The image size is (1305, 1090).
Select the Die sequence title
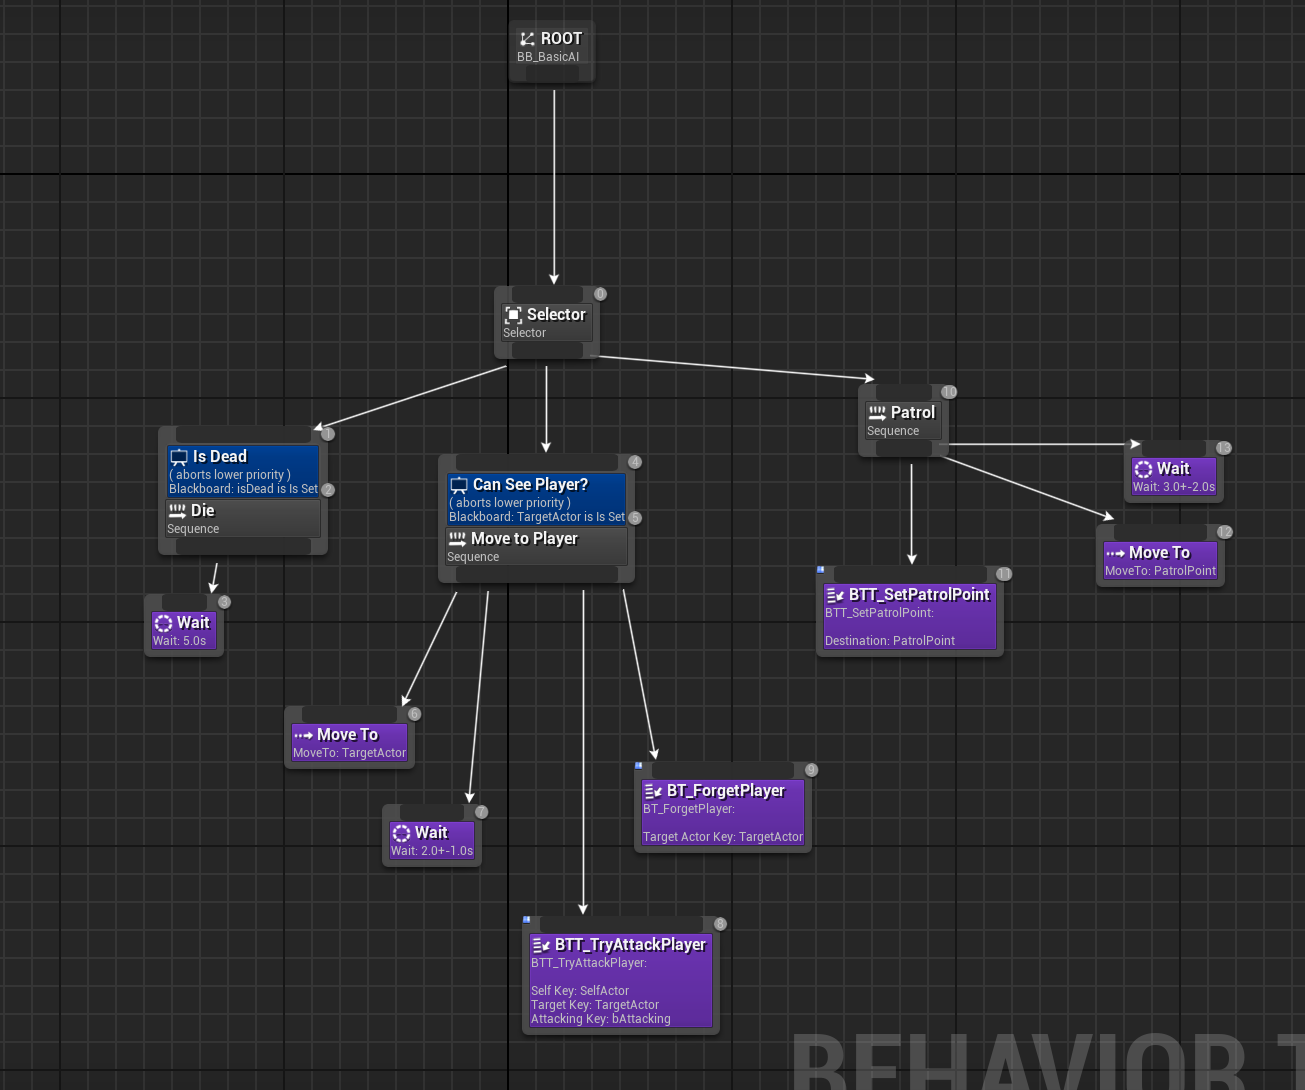(203, 511)
